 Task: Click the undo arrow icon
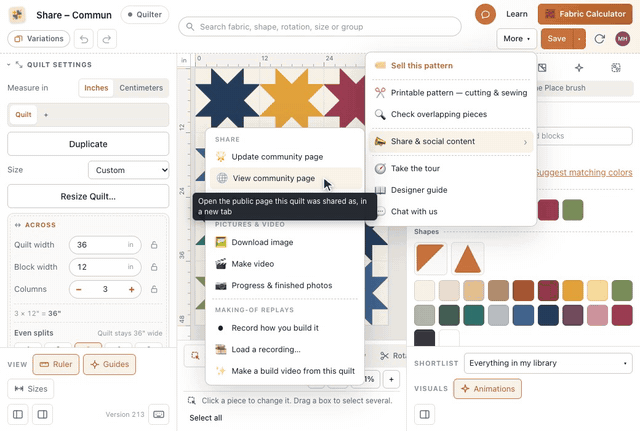84,39
